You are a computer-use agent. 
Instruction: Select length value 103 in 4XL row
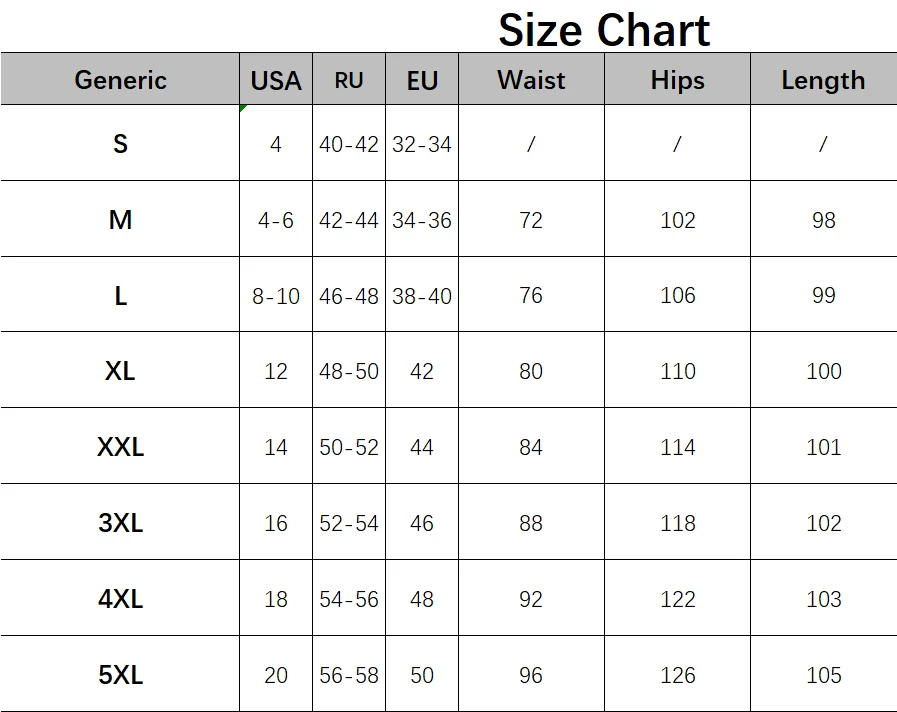click(824, 599)
